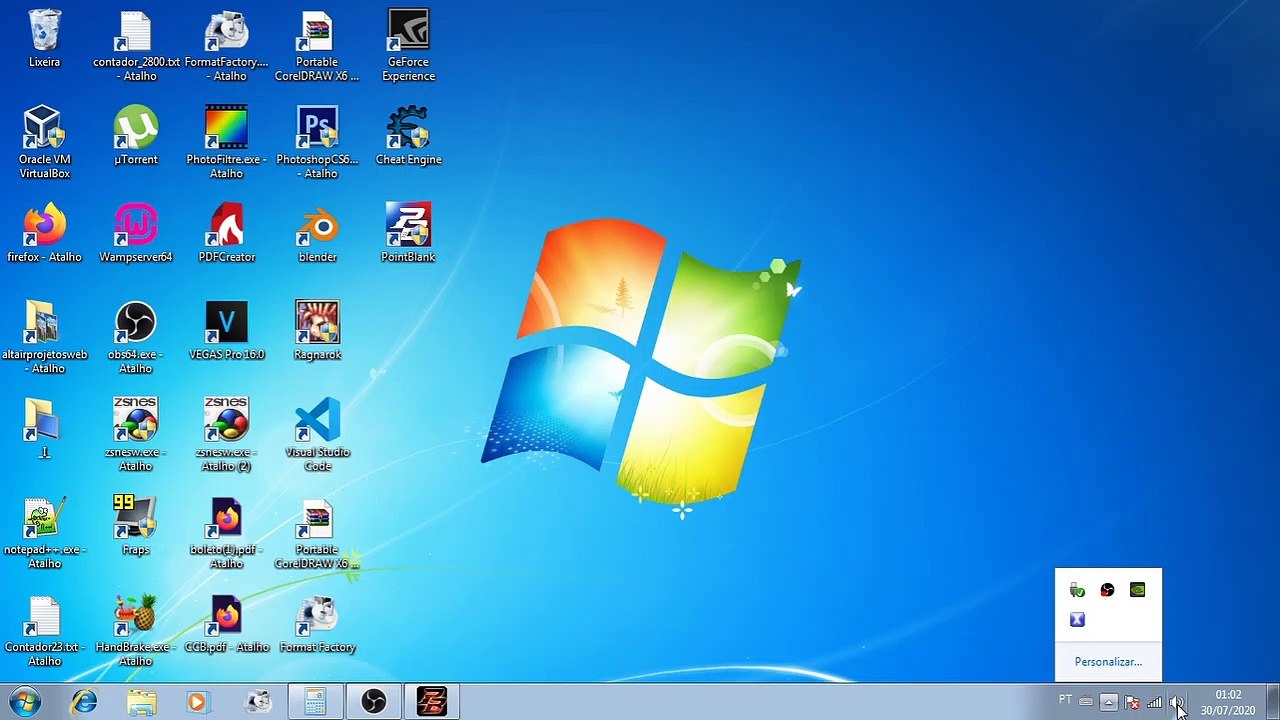This screenshot has width=1280, height=720.
Task: Open the PT language bar indicator
Action: click(1065, 700)
